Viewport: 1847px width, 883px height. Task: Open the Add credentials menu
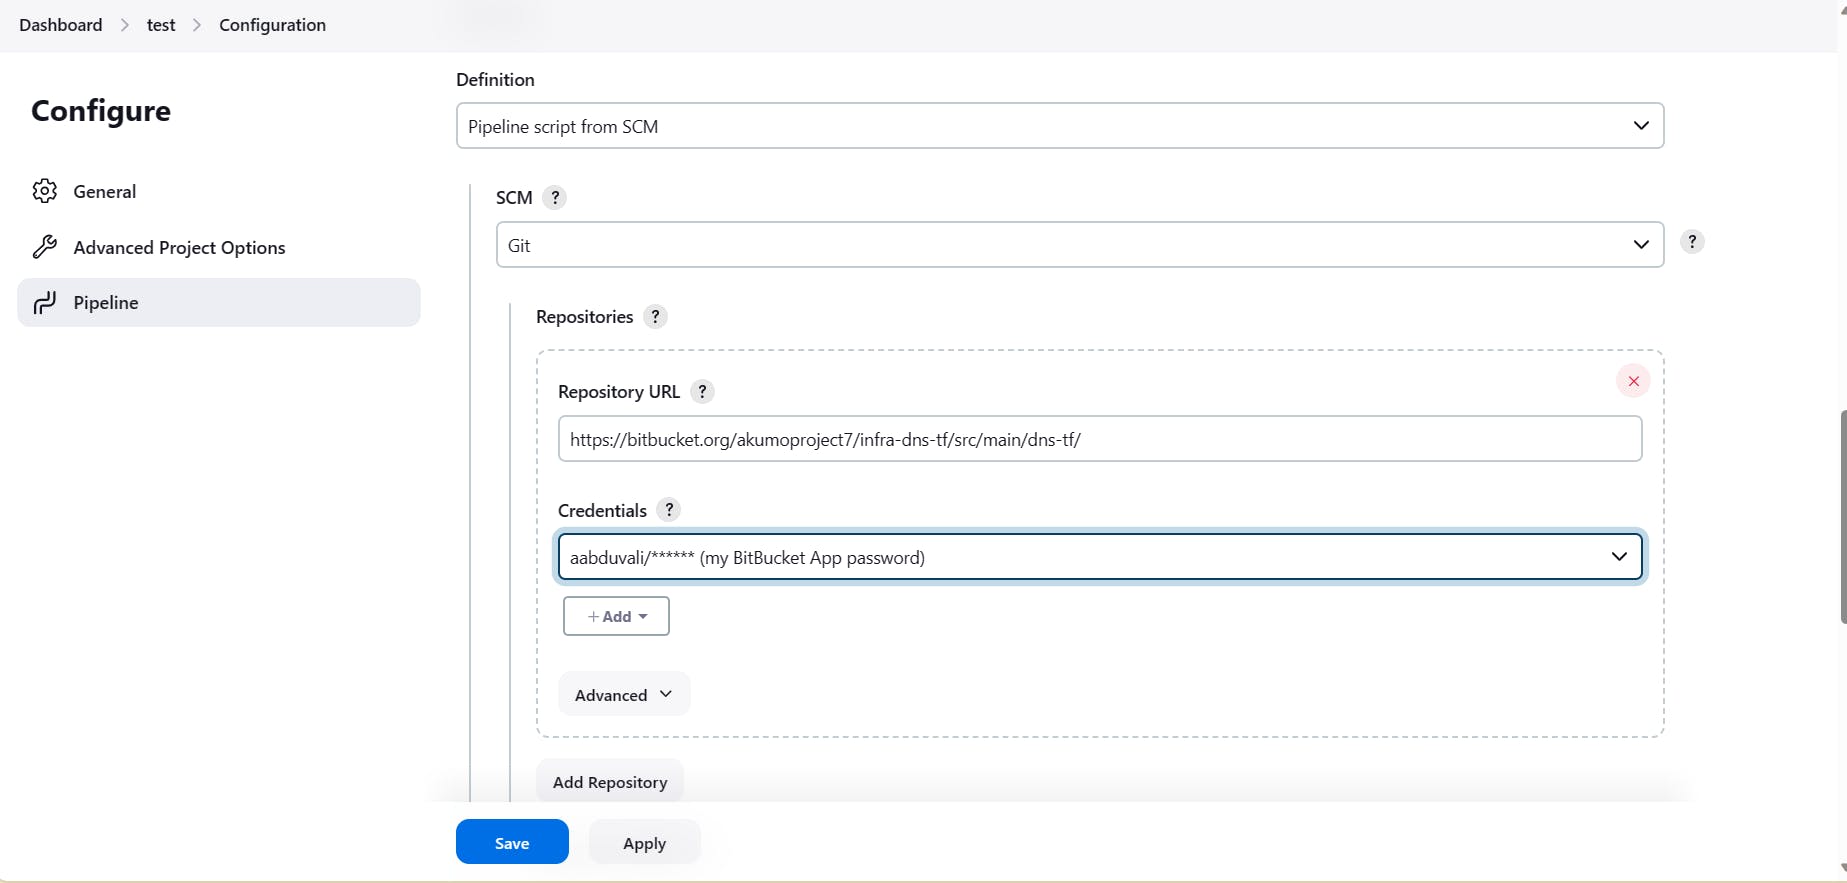[x=616, y=616]
